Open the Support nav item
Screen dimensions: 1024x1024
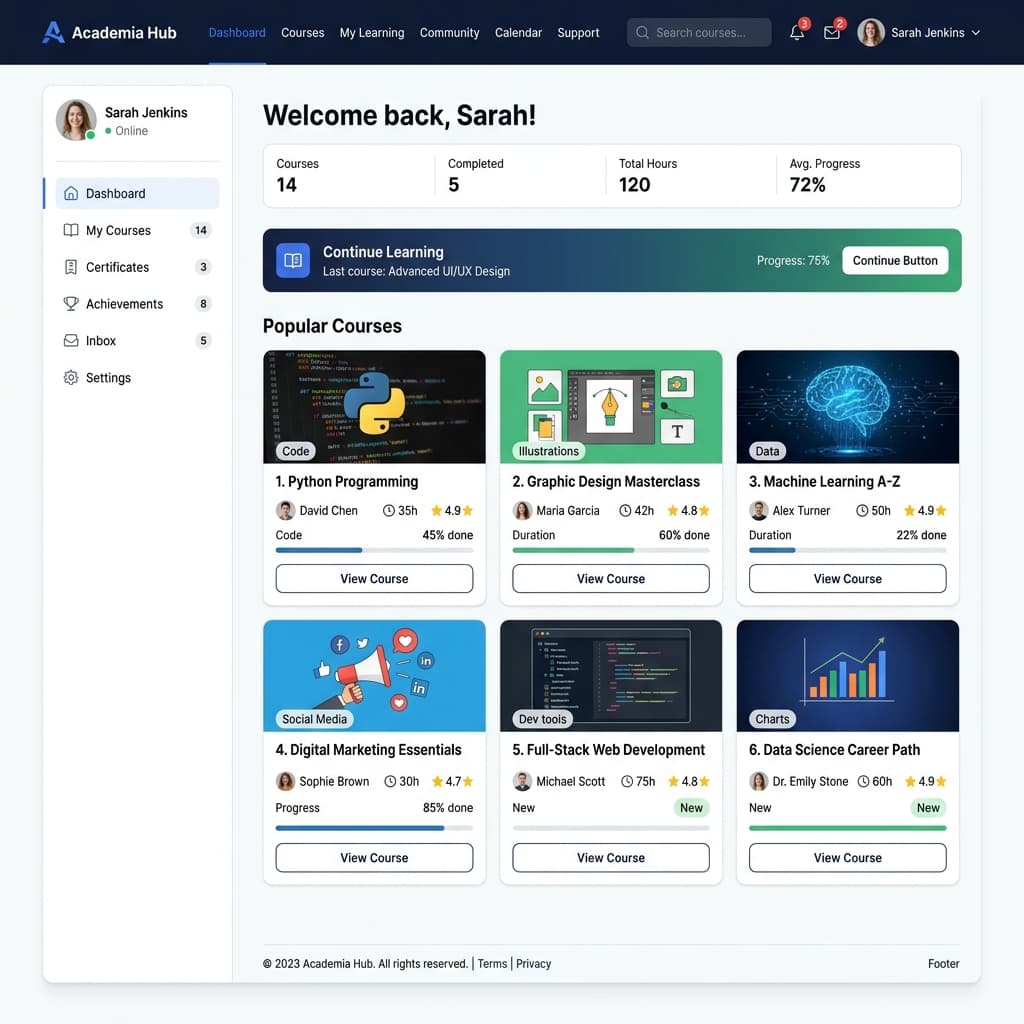[578, 33]
